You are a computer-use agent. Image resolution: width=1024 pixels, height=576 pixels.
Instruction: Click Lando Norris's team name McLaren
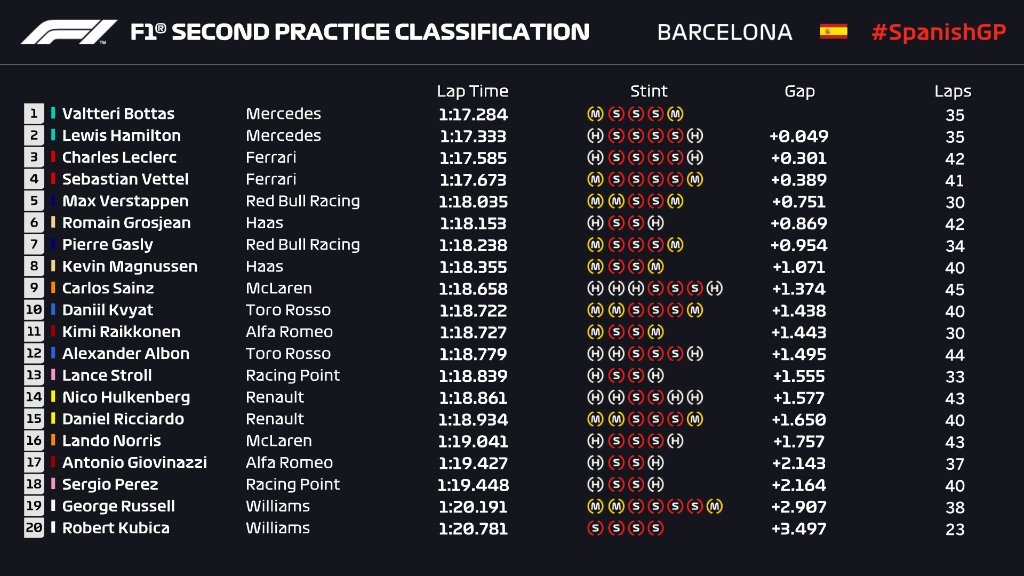(279, 441)
